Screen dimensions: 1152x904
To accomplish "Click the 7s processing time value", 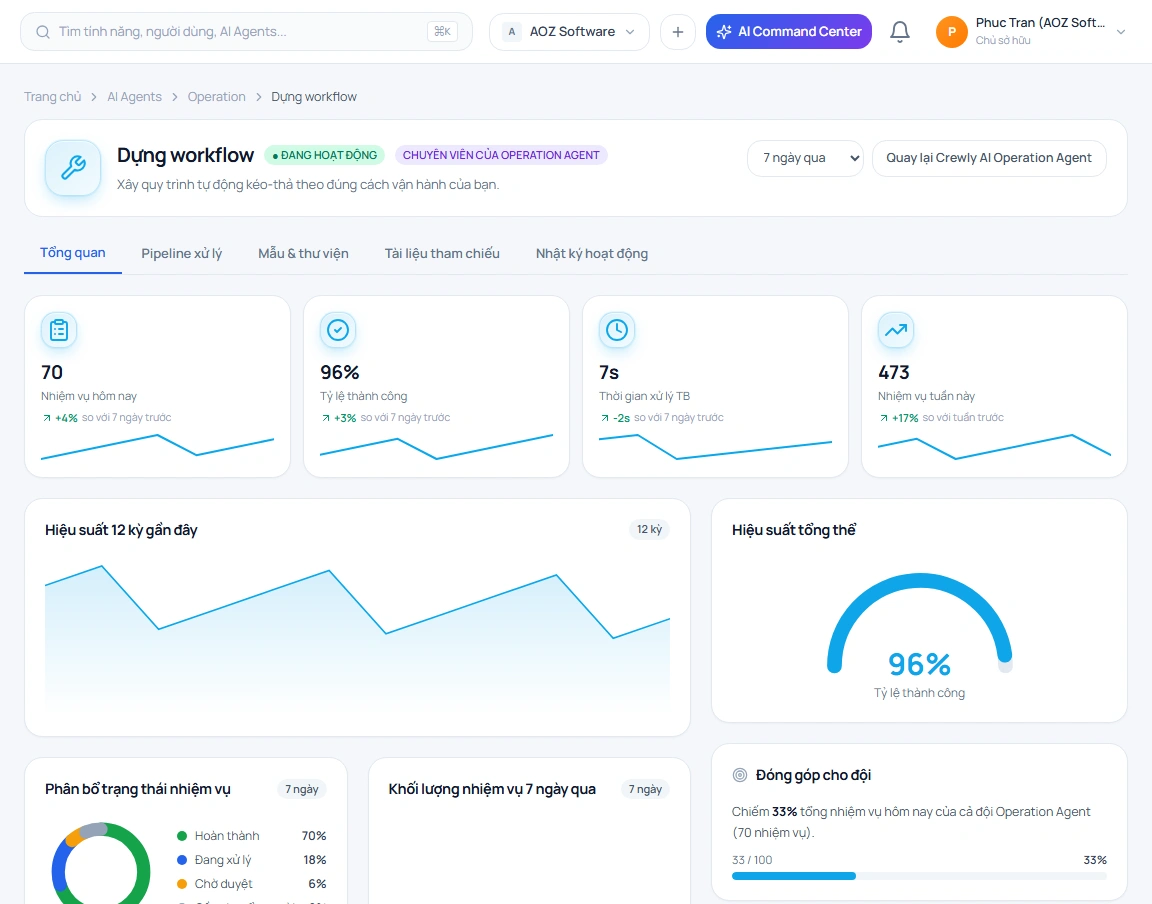I will click(609, 373).
